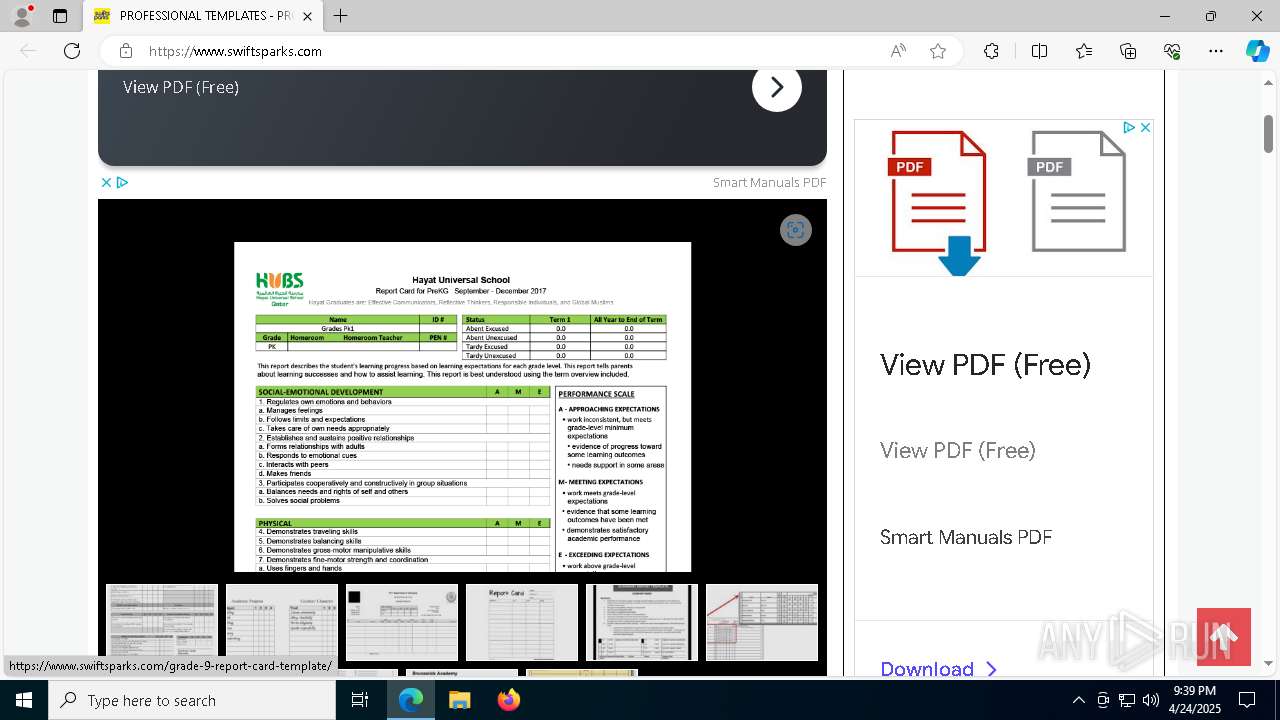Add page to favorites star

(938, 51)
